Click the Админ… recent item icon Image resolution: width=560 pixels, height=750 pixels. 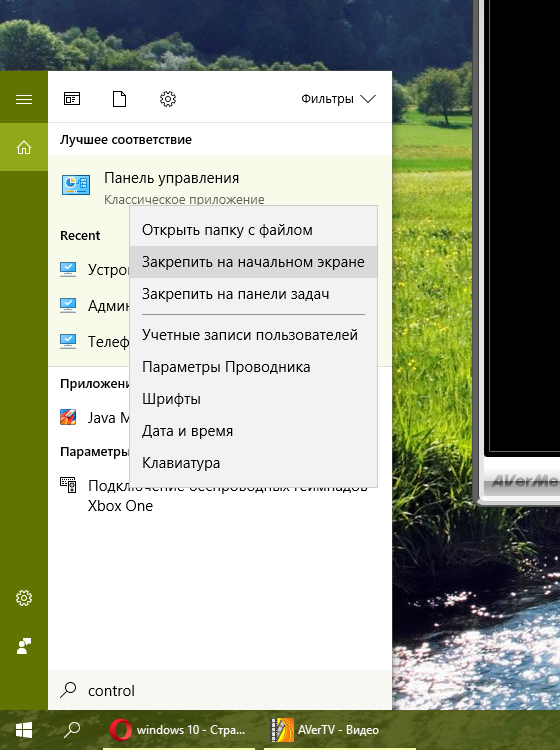click(x=68, y=305)
